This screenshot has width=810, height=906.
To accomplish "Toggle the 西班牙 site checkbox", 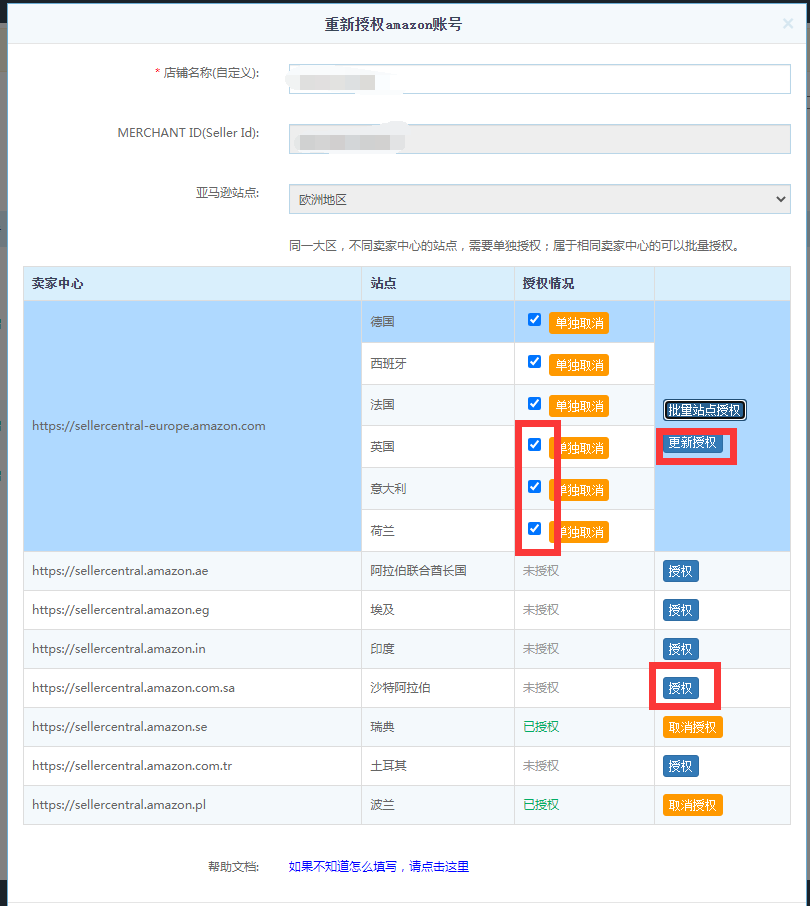I will coord(534,362).
